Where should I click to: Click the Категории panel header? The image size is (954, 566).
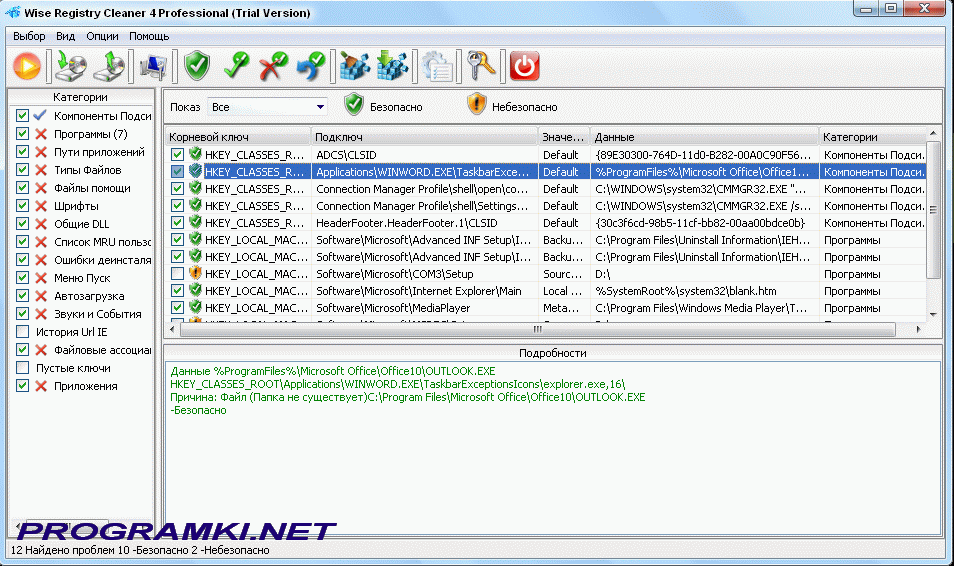pyautogui.click(x=80, y=97)
